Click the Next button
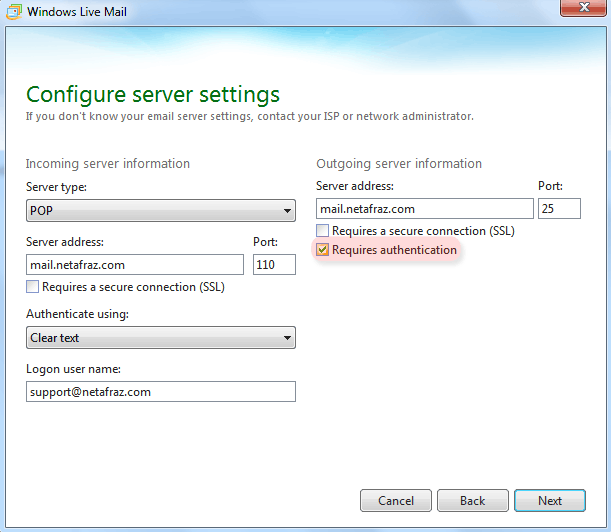611x532 pixels. pyautogui.click(x=549, y=500)
